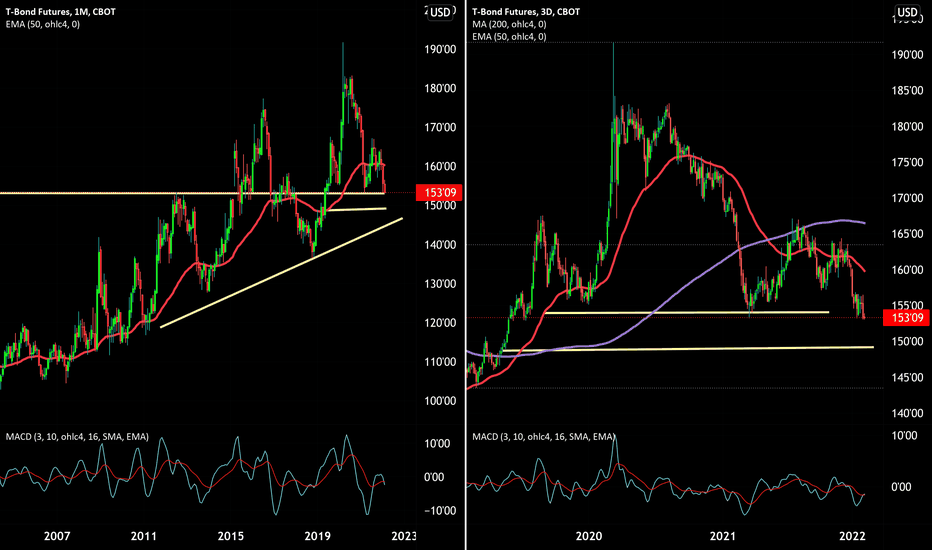
Task: Click 170'00 on left price scale
Action: [440, 127]
